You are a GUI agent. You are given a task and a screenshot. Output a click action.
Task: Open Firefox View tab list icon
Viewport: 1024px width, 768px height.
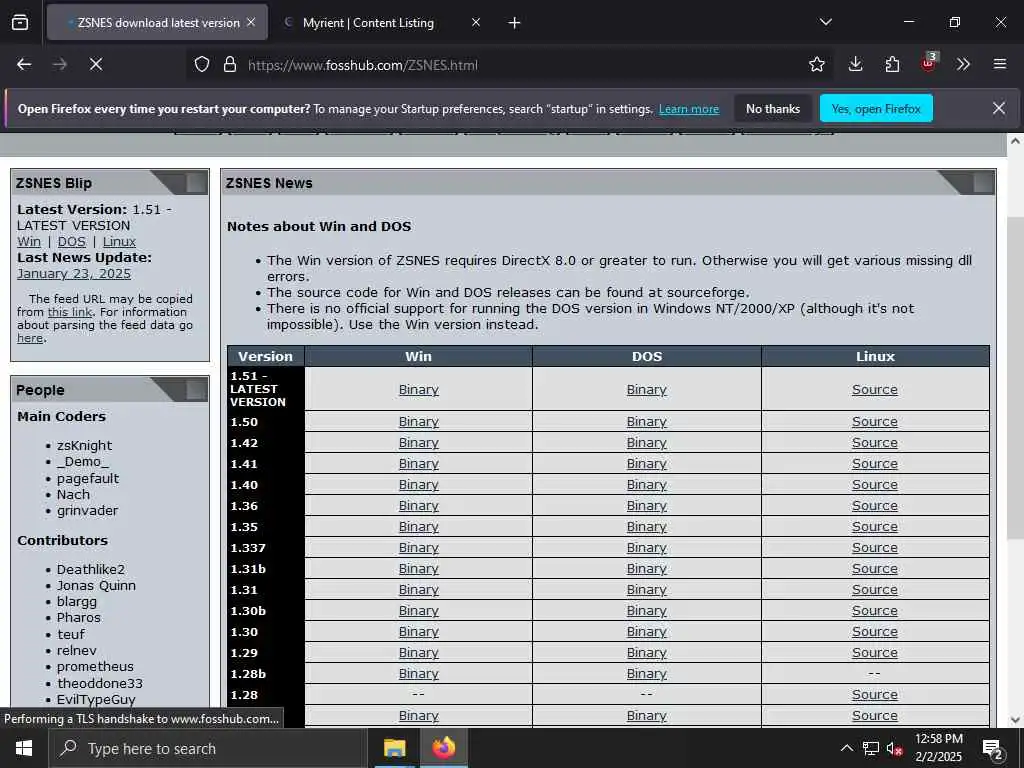click(x=20, y=23)
